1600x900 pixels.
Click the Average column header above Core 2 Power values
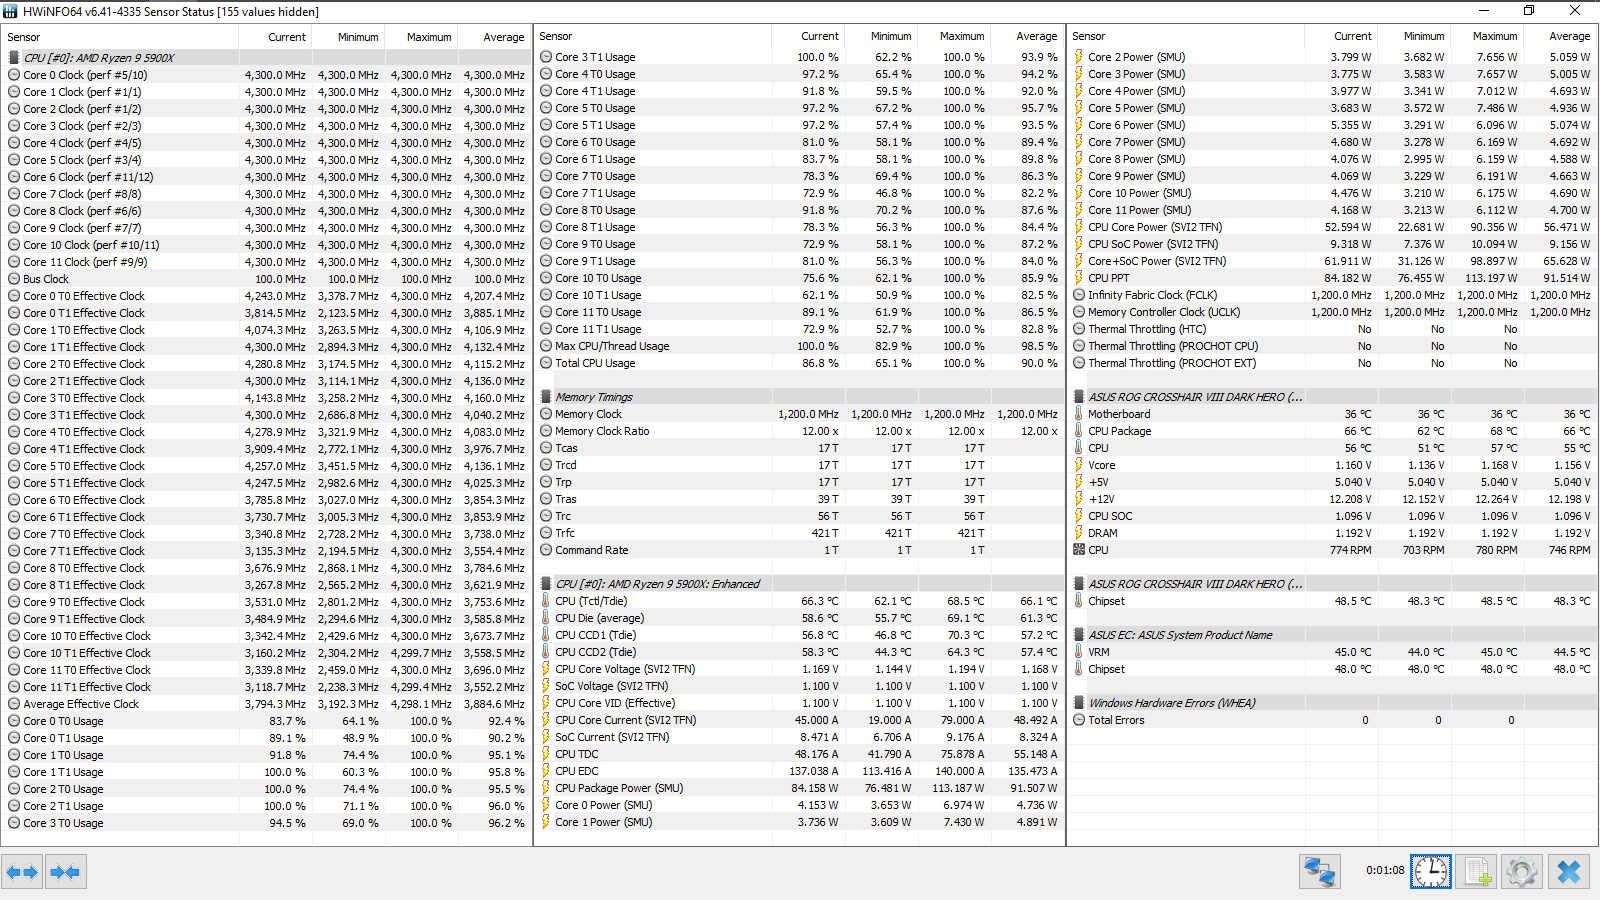point(1559,36)
